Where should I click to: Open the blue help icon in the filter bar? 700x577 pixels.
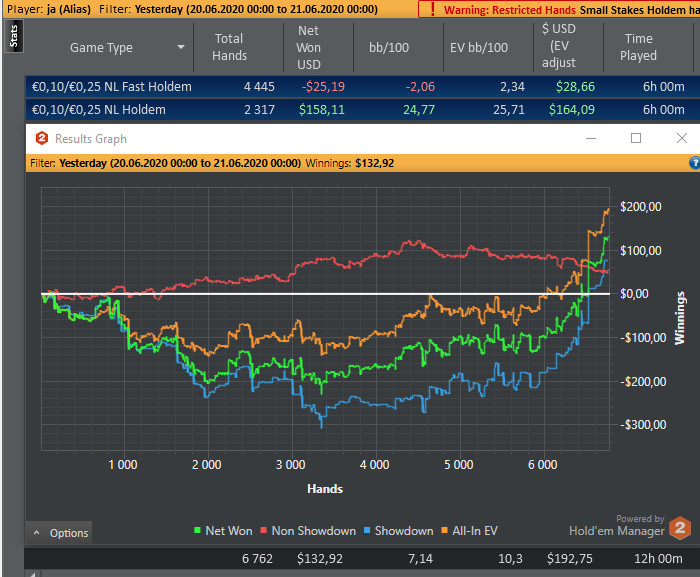(695, 163)
